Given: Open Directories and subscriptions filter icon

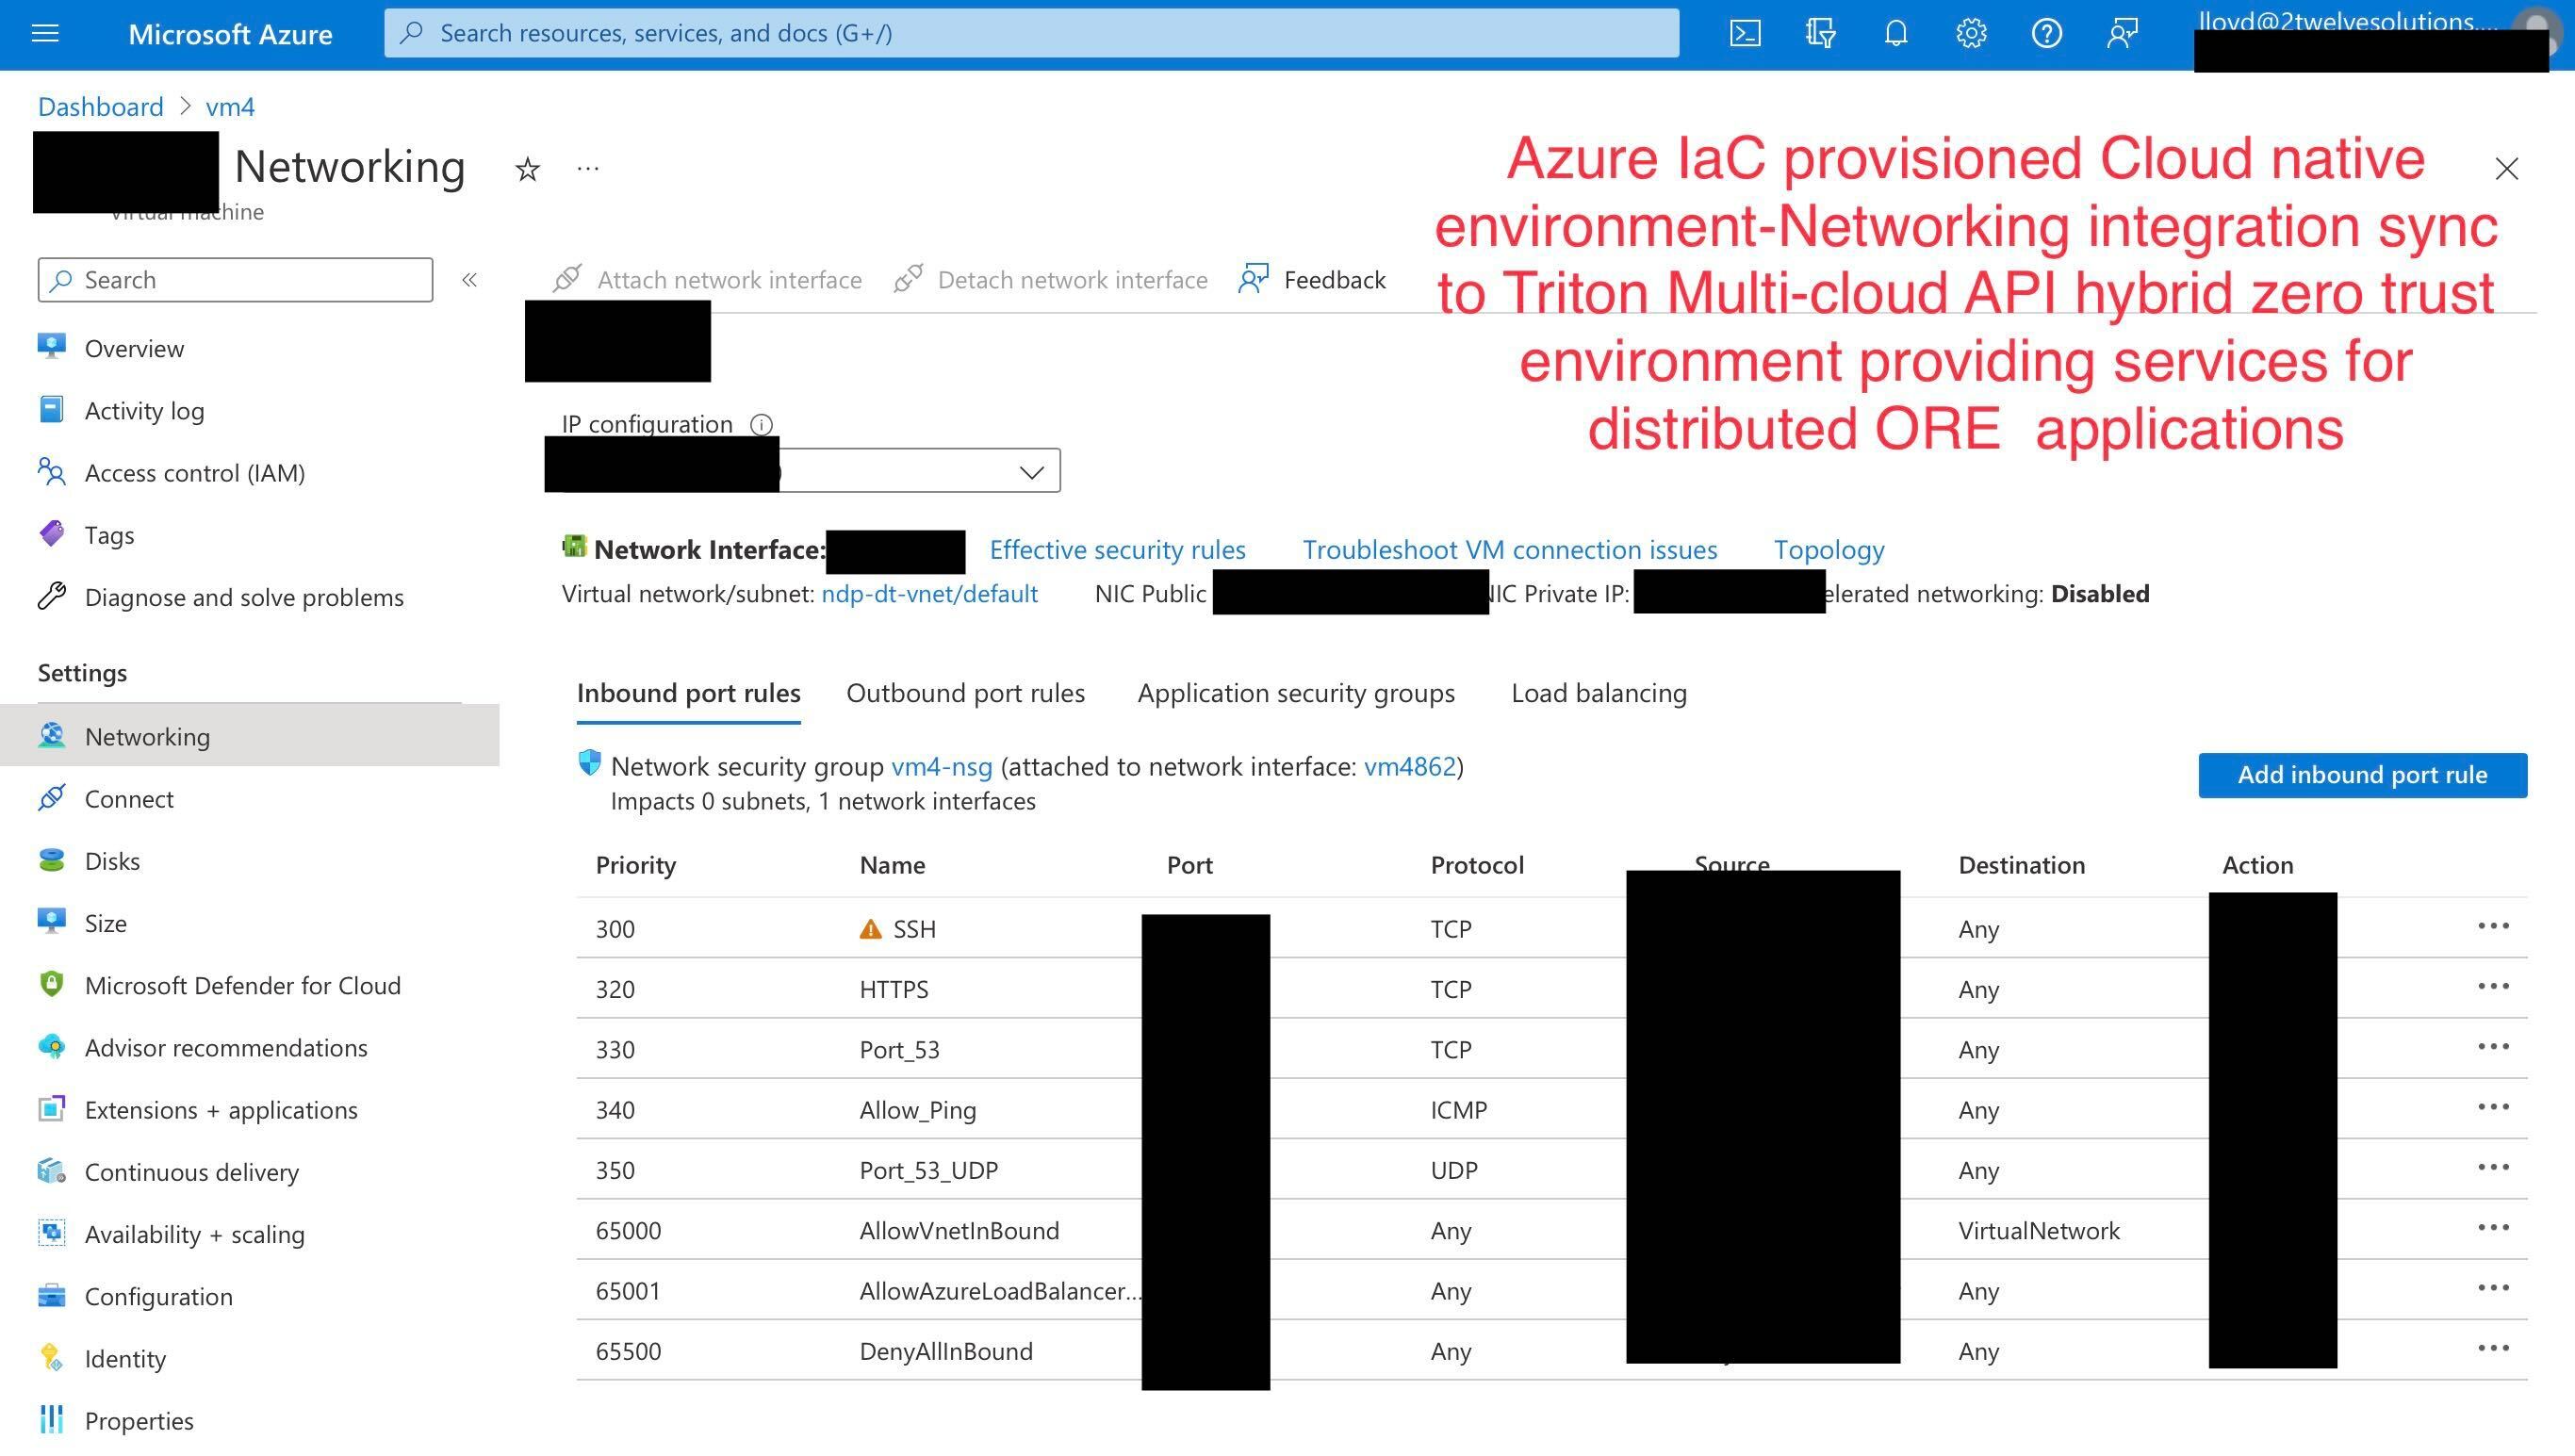Looking at the screenshot, I should pyautogui.click(x=1820, y=33).
